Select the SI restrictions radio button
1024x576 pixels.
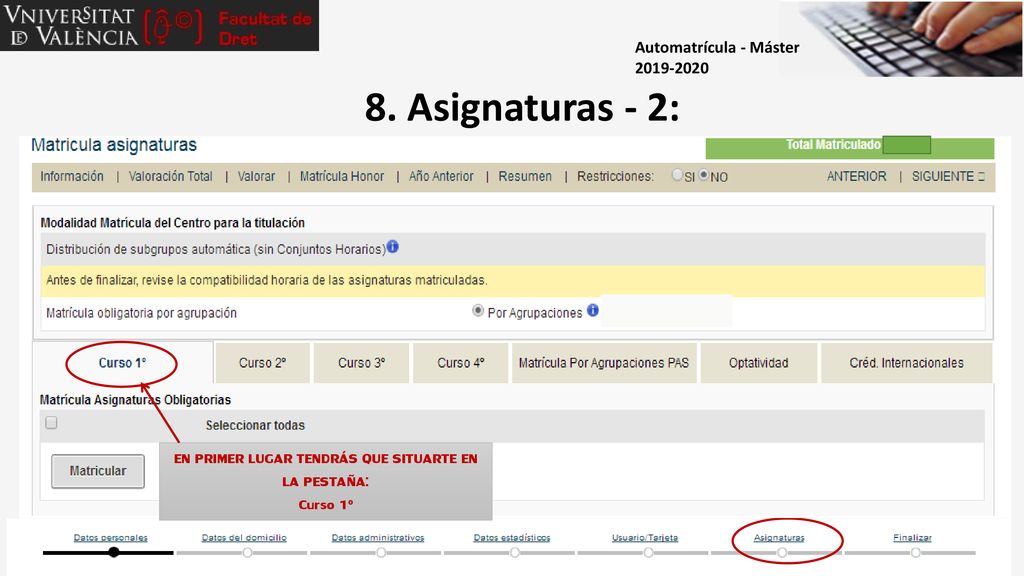677,175
